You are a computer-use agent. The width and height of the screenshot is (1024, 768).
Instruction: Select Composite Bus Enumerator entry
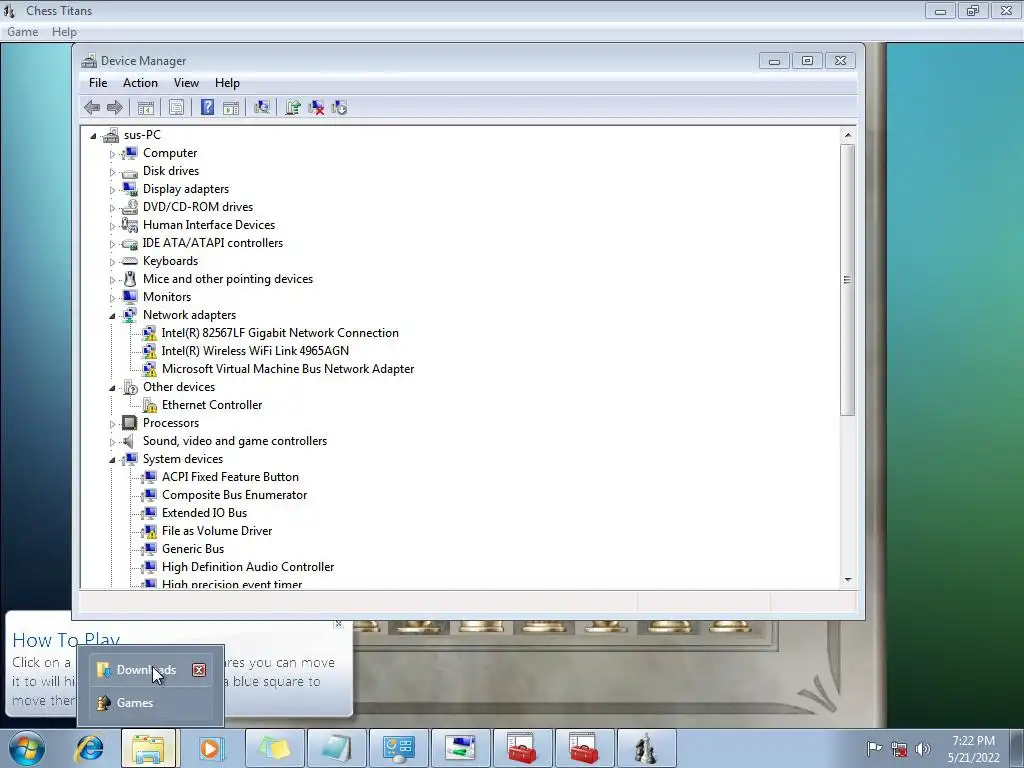click(x=234, y=495)
